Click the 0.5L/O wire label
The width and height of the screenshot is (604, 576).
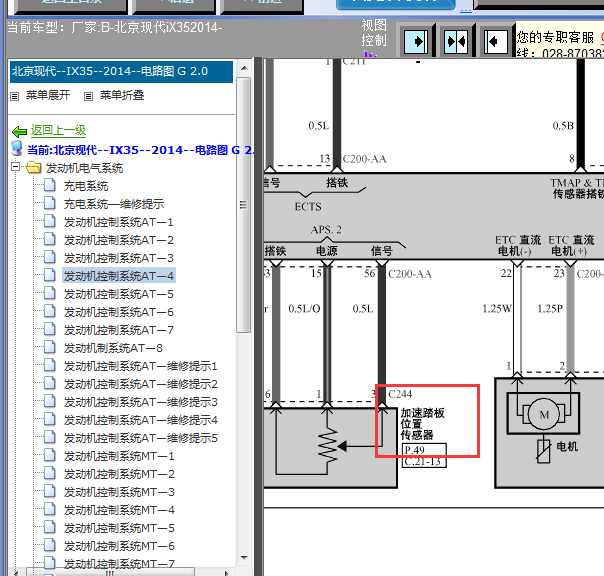(304, 309)
